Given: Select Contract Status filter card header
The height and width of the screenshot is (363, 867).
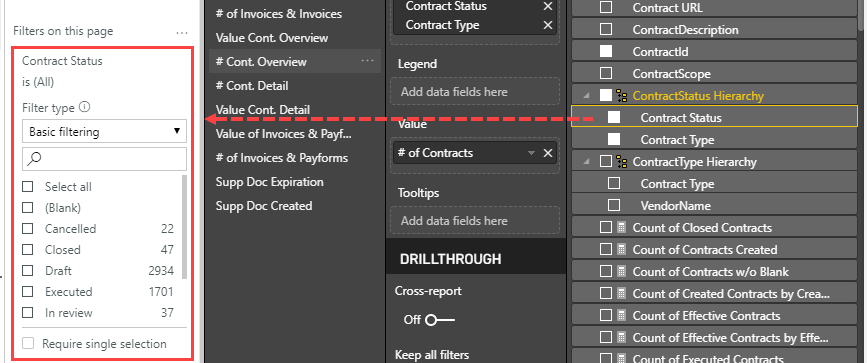Looking at the screenshot, I should (62, 61).
